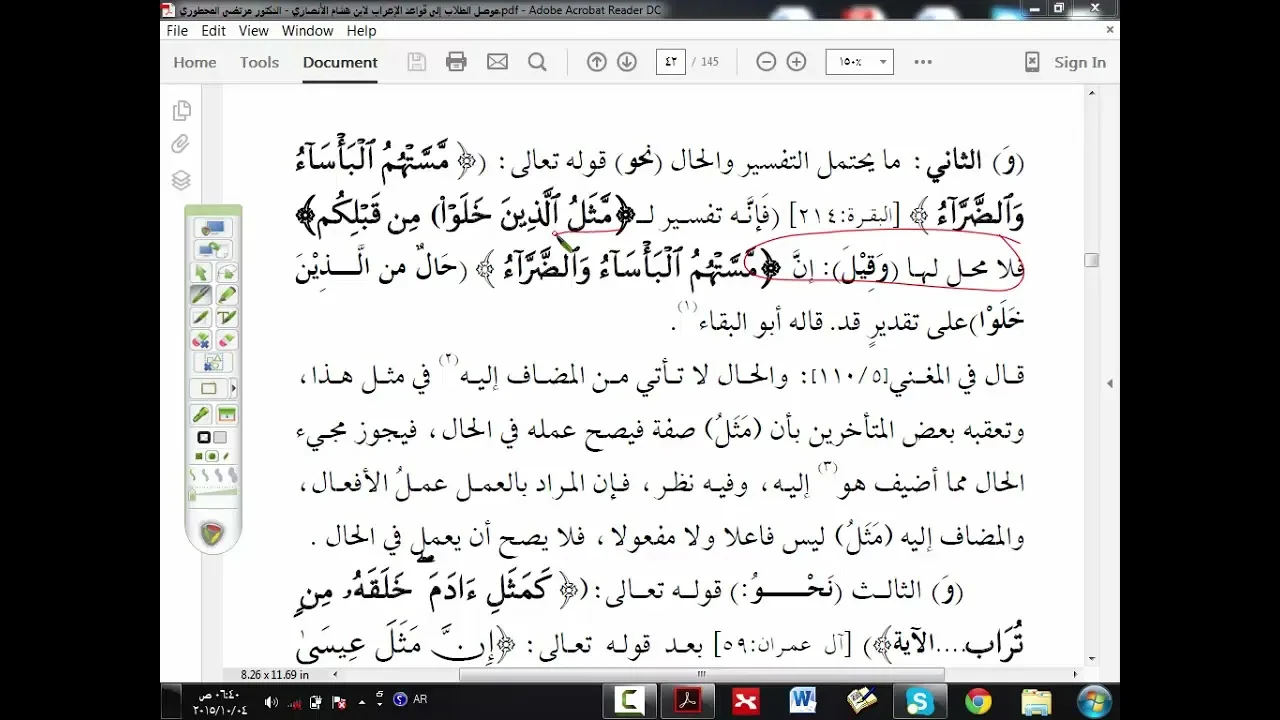The height and width of the screenshot is (720, 1280).
Task: Open Microsoft Word from the taskbar
Action: click(x=803, y=701)
